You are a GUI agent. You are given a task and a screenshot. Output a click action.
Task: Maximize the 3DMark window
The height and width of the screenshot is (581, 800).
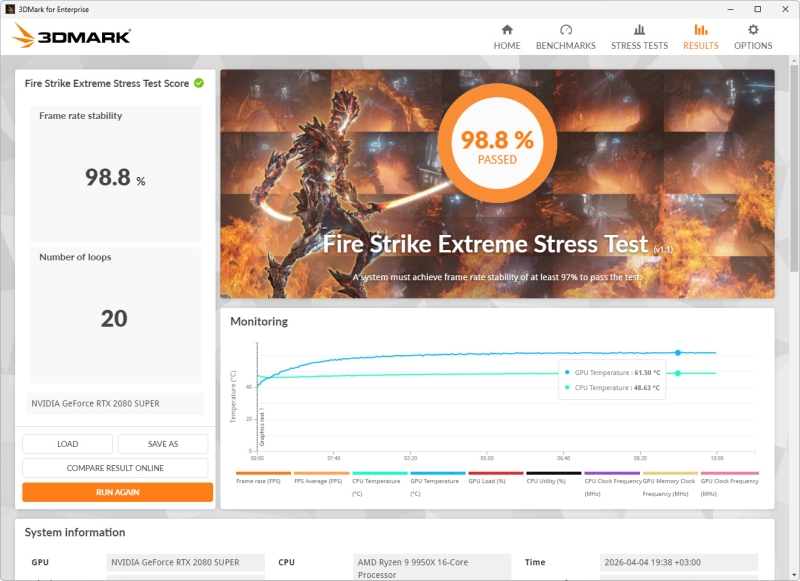pos(758,9)
